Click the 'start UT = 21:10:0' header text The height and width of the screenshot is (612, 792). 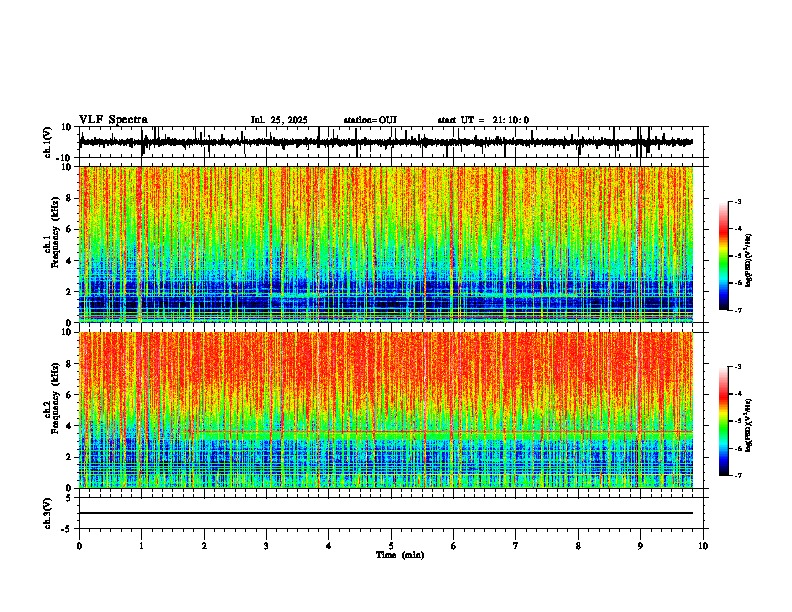(x=483, y=120)
